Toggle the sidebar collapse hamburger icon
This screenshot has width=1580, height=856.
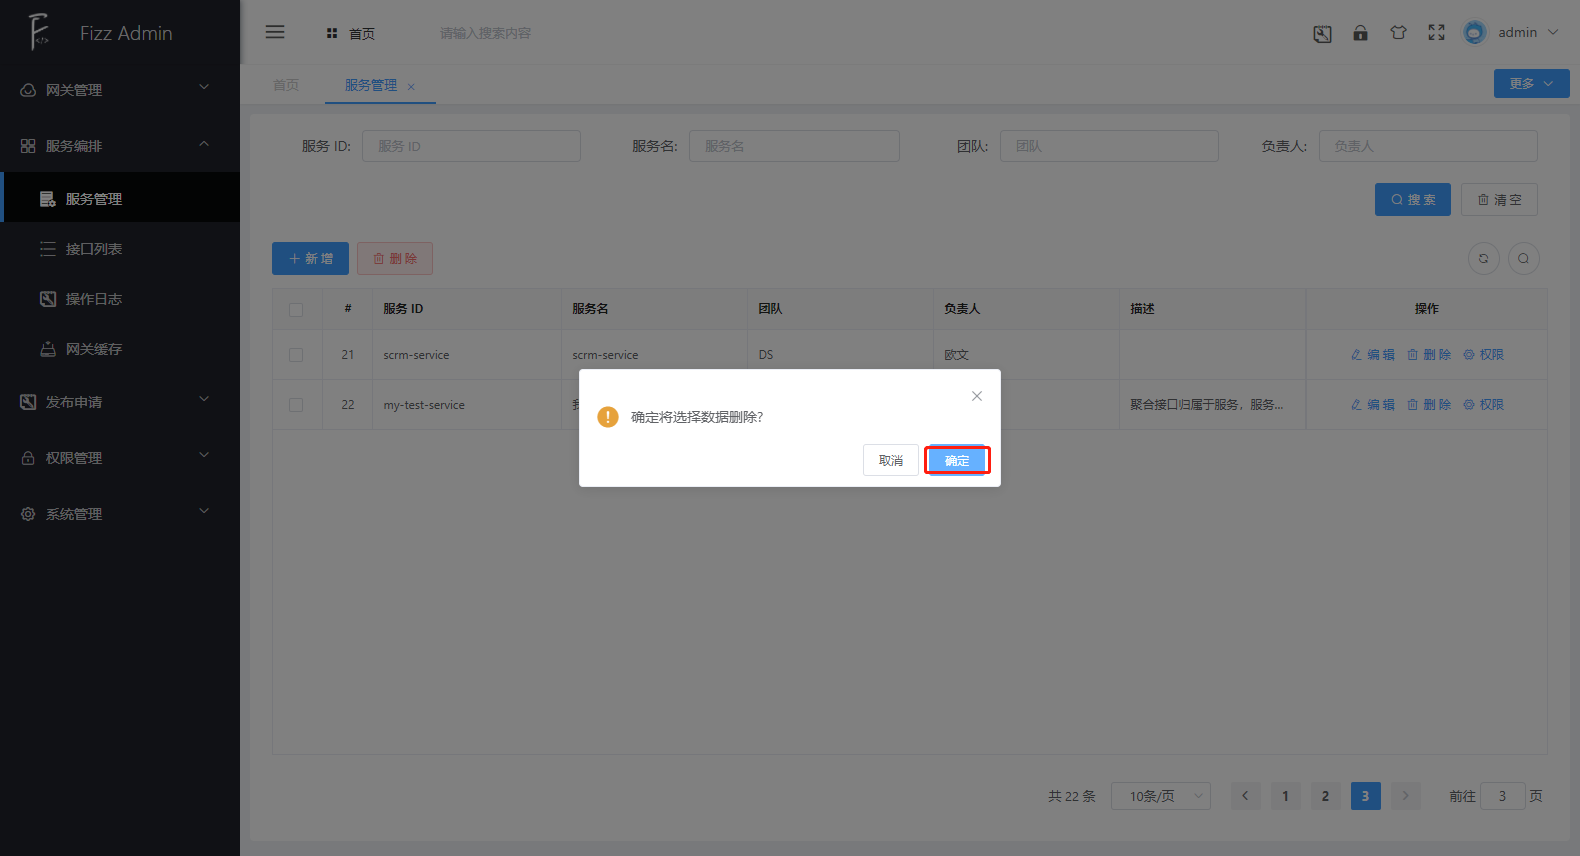275,32
